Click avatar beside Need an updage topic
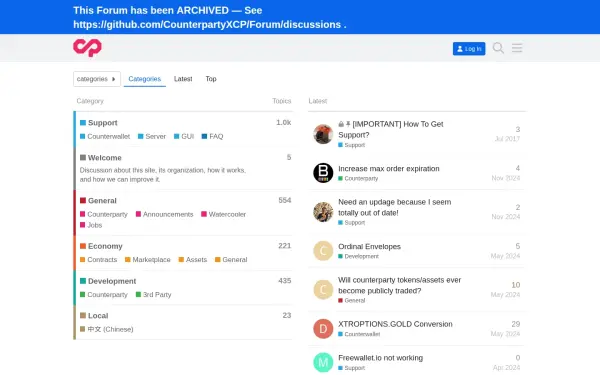The width and height of the screenshot is (600, 375). pos(323,212)
